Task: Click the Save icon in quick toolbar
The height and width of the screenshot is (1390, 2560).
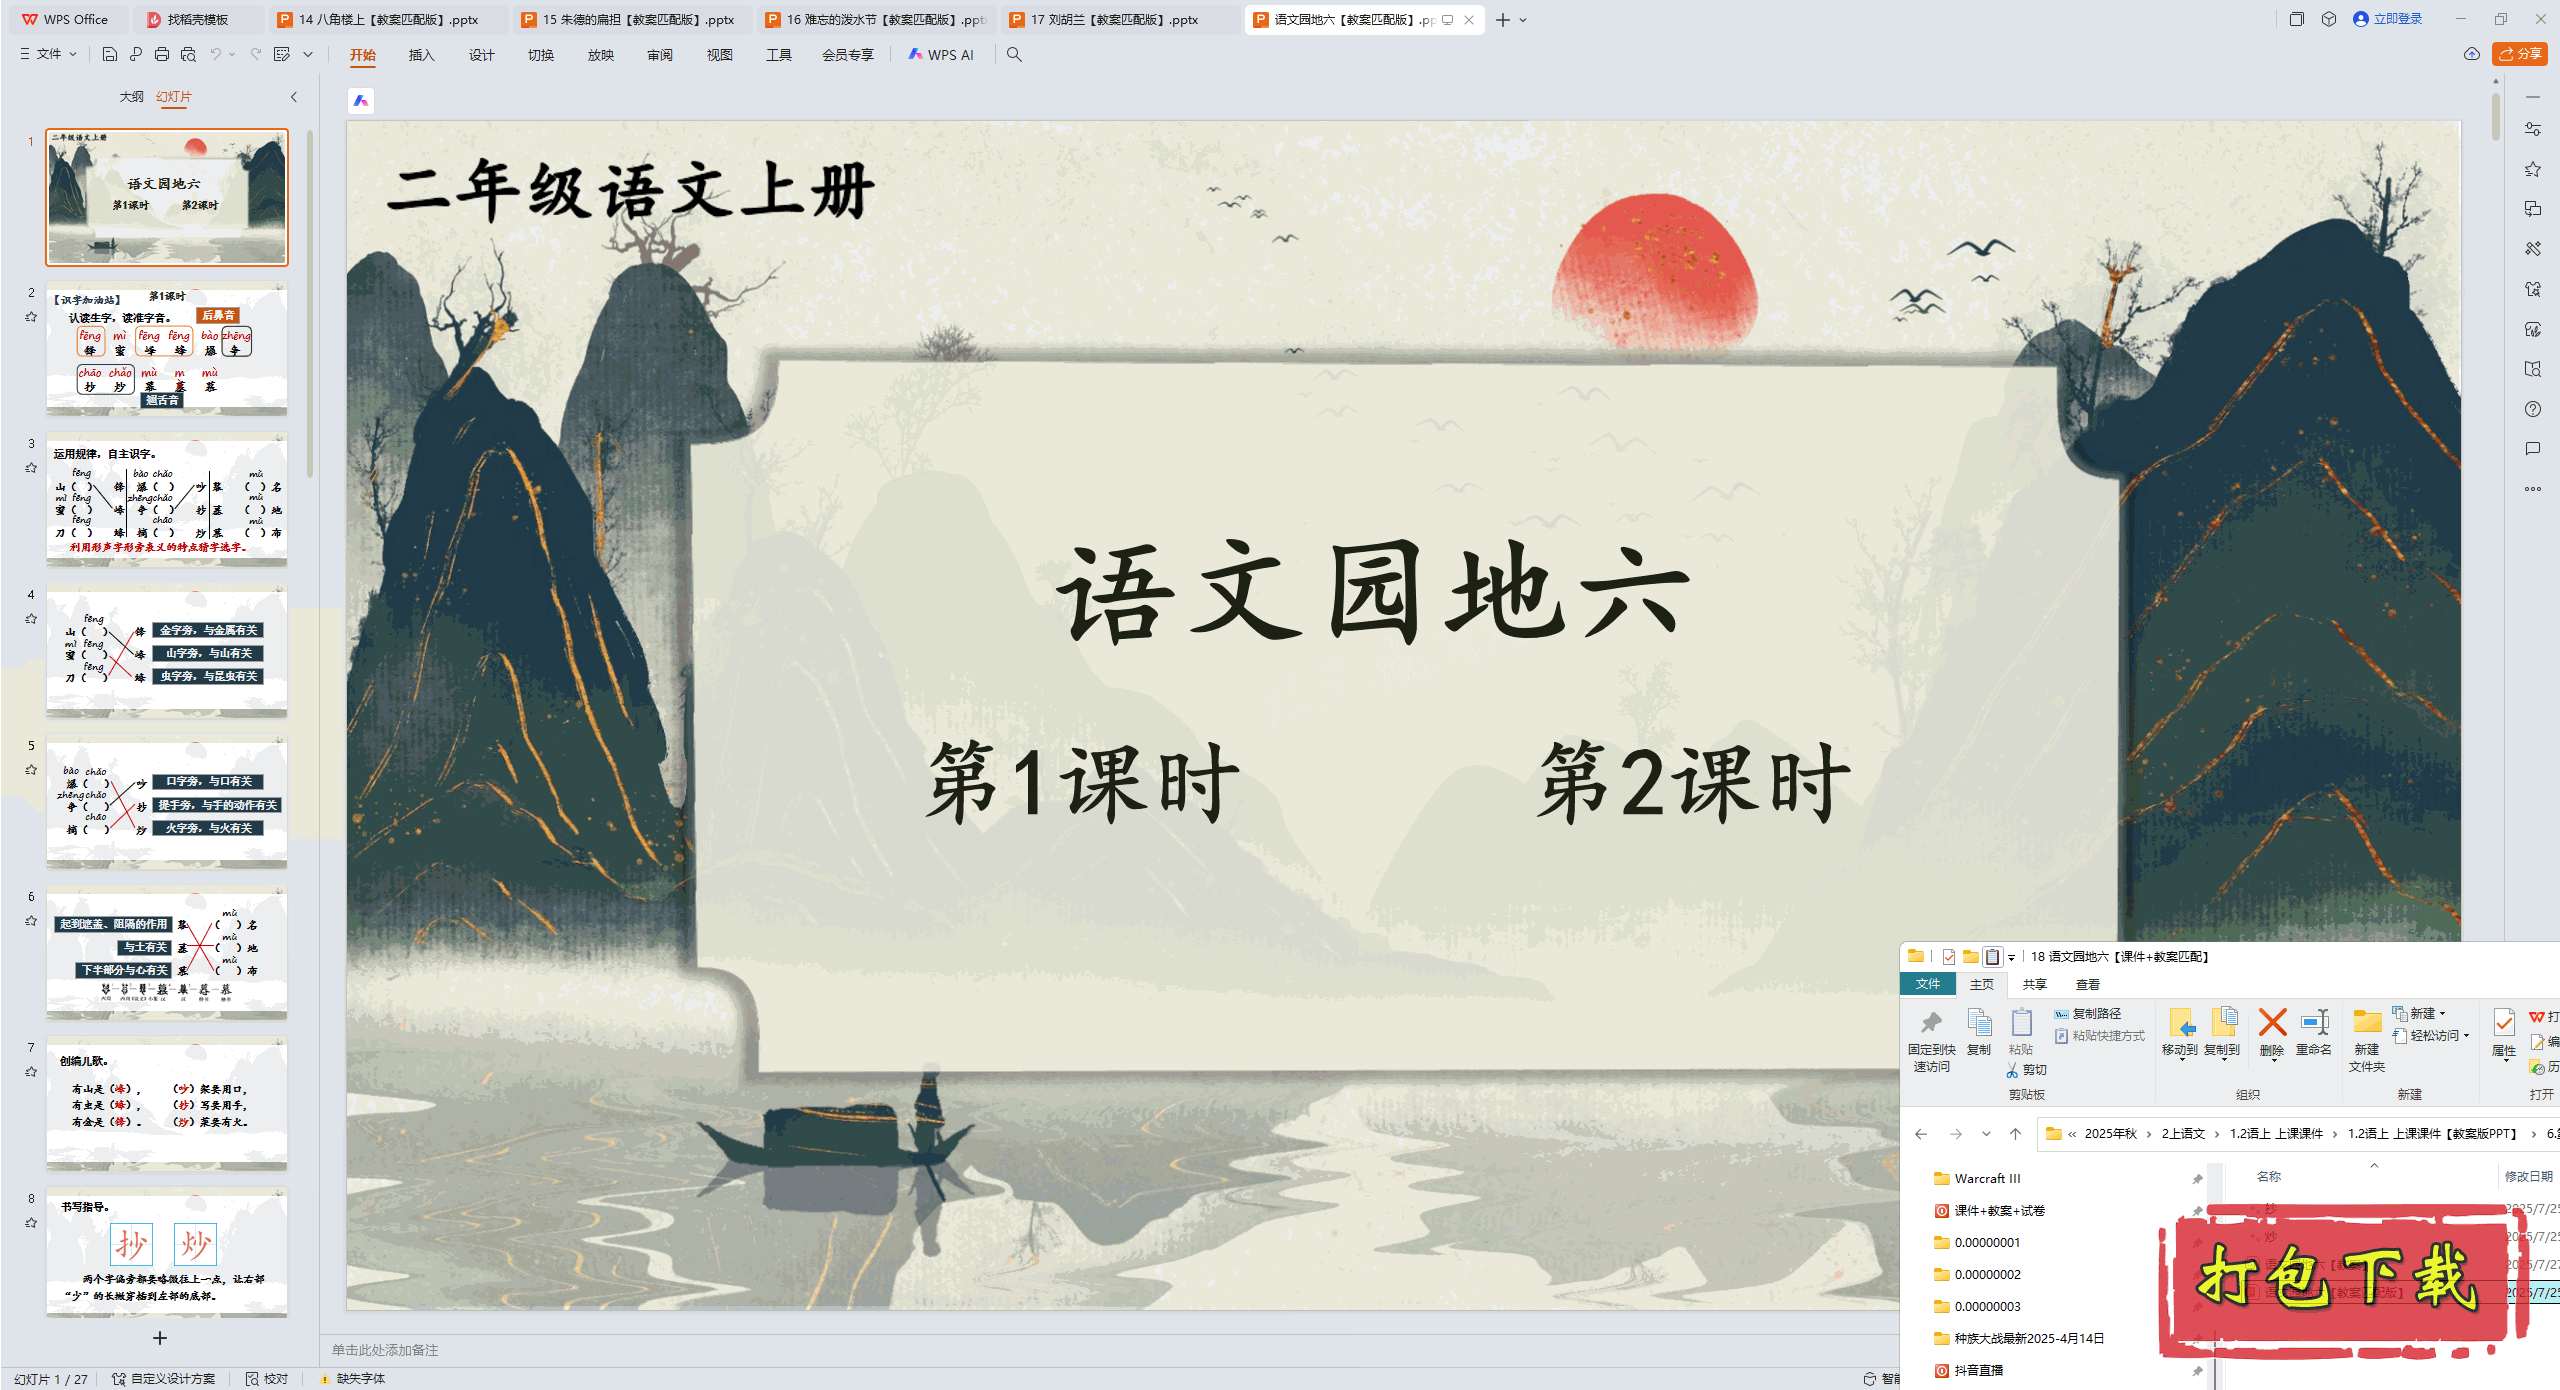Action: (110, 54)
